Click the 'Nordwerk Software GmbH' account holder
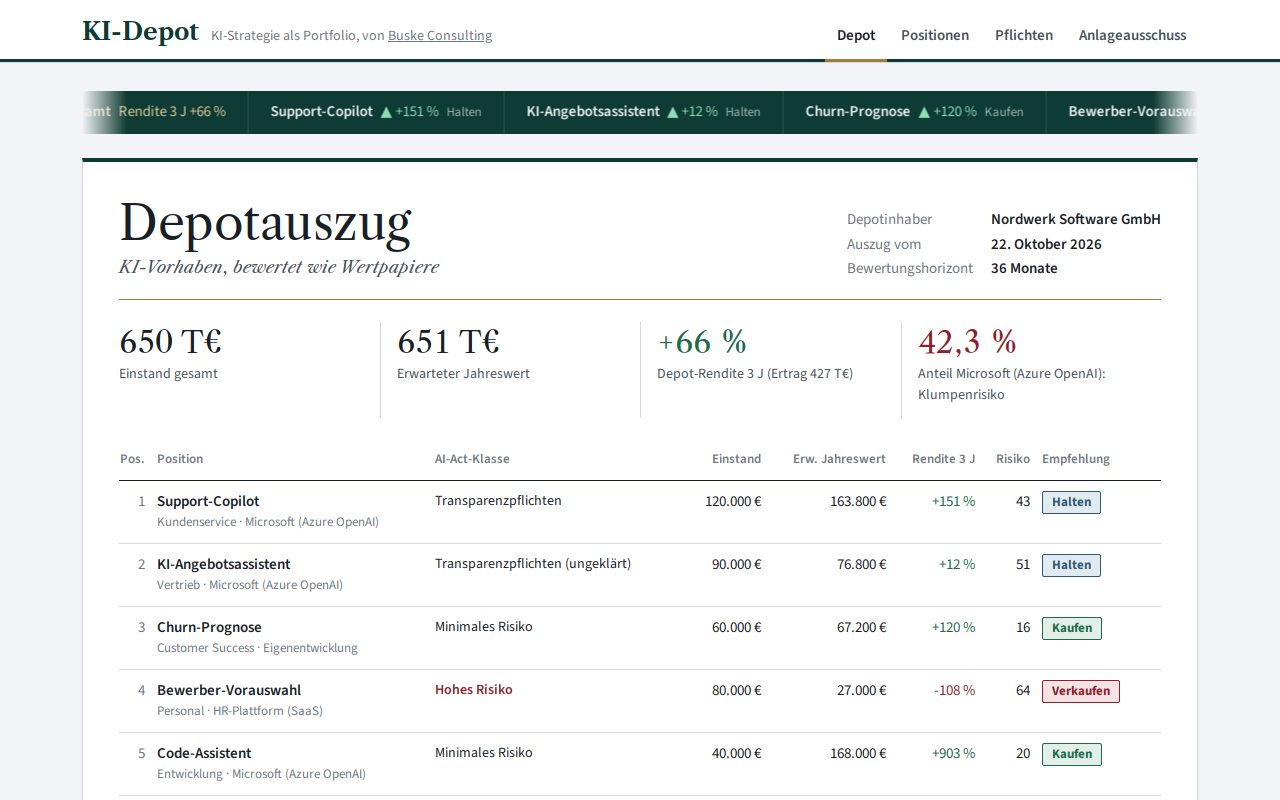Screen dimensions: 1280x800 pos(1076,219)
